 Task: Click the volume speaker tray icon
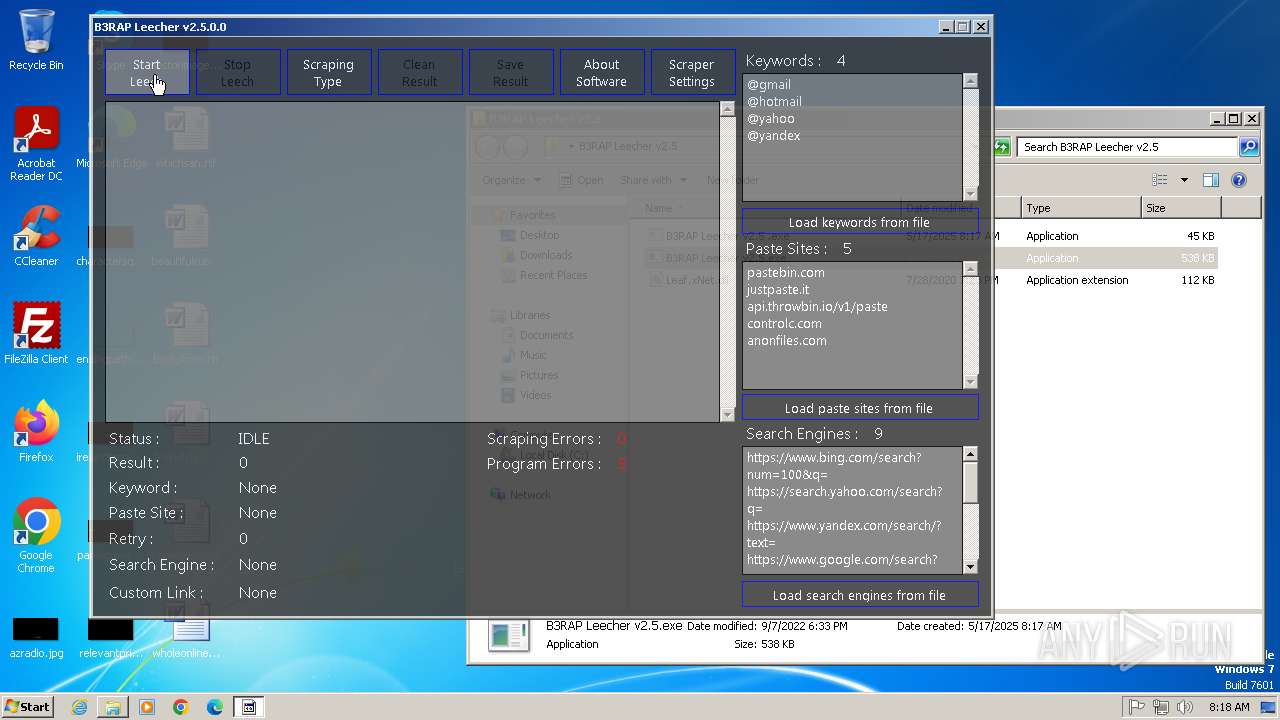tap(1186, 707)
